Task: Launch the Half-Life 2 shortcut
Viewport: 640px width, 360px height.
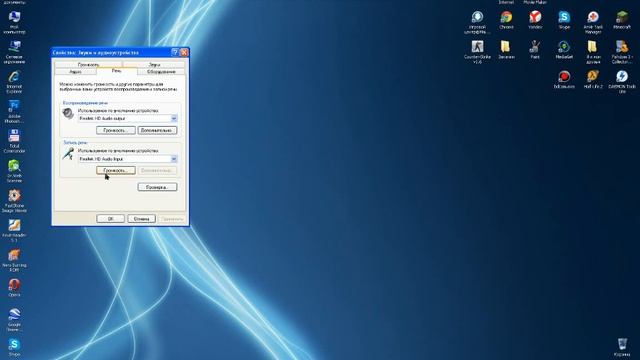Action: click(593, 79)
